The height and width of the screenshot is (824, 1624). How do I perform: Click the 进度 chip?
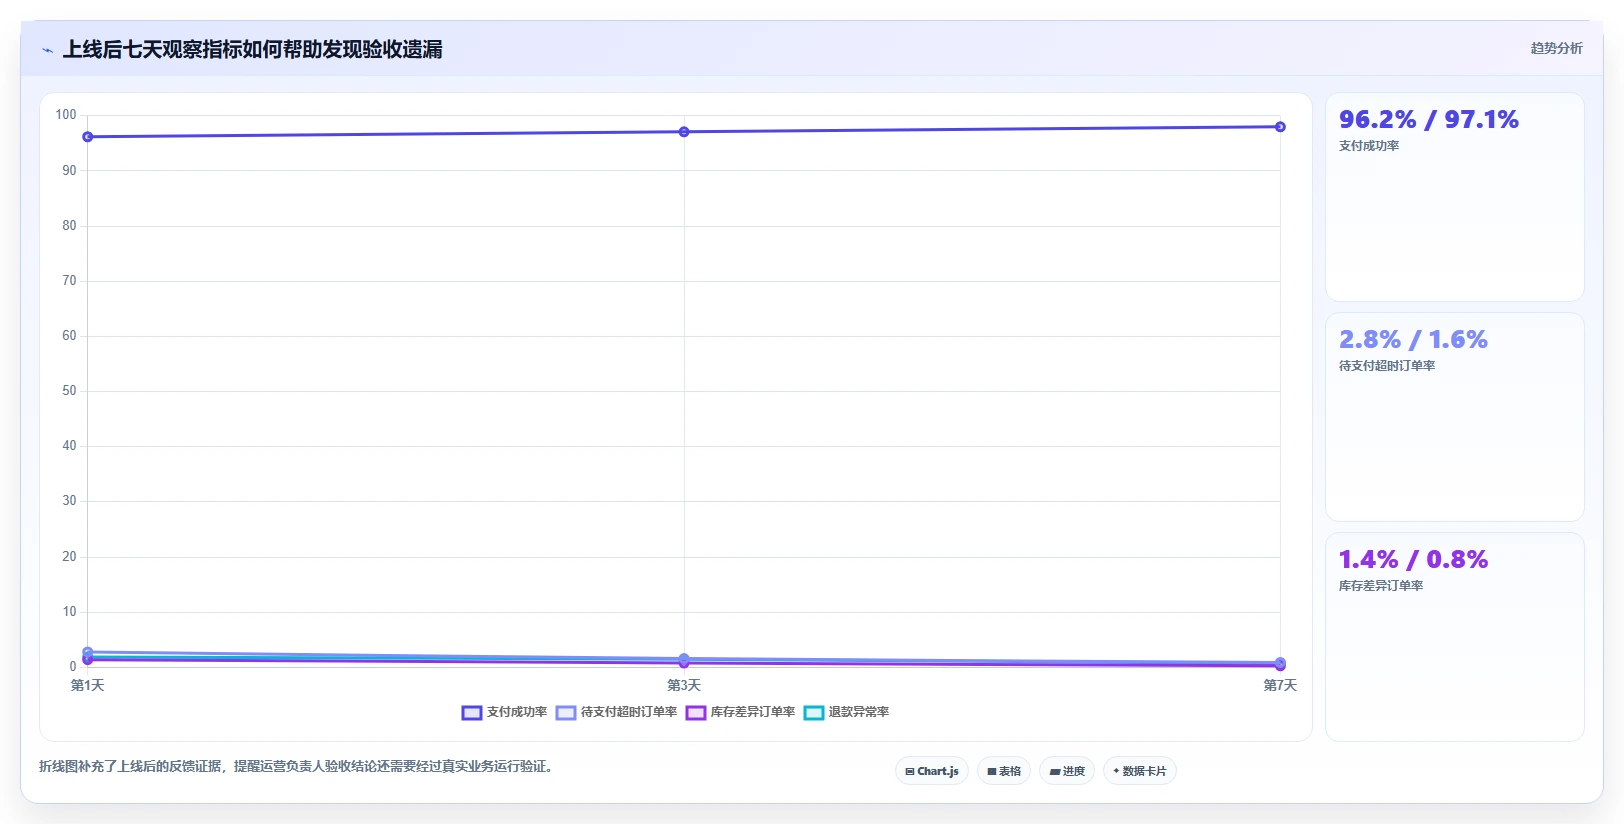(x=1067, y=771)
